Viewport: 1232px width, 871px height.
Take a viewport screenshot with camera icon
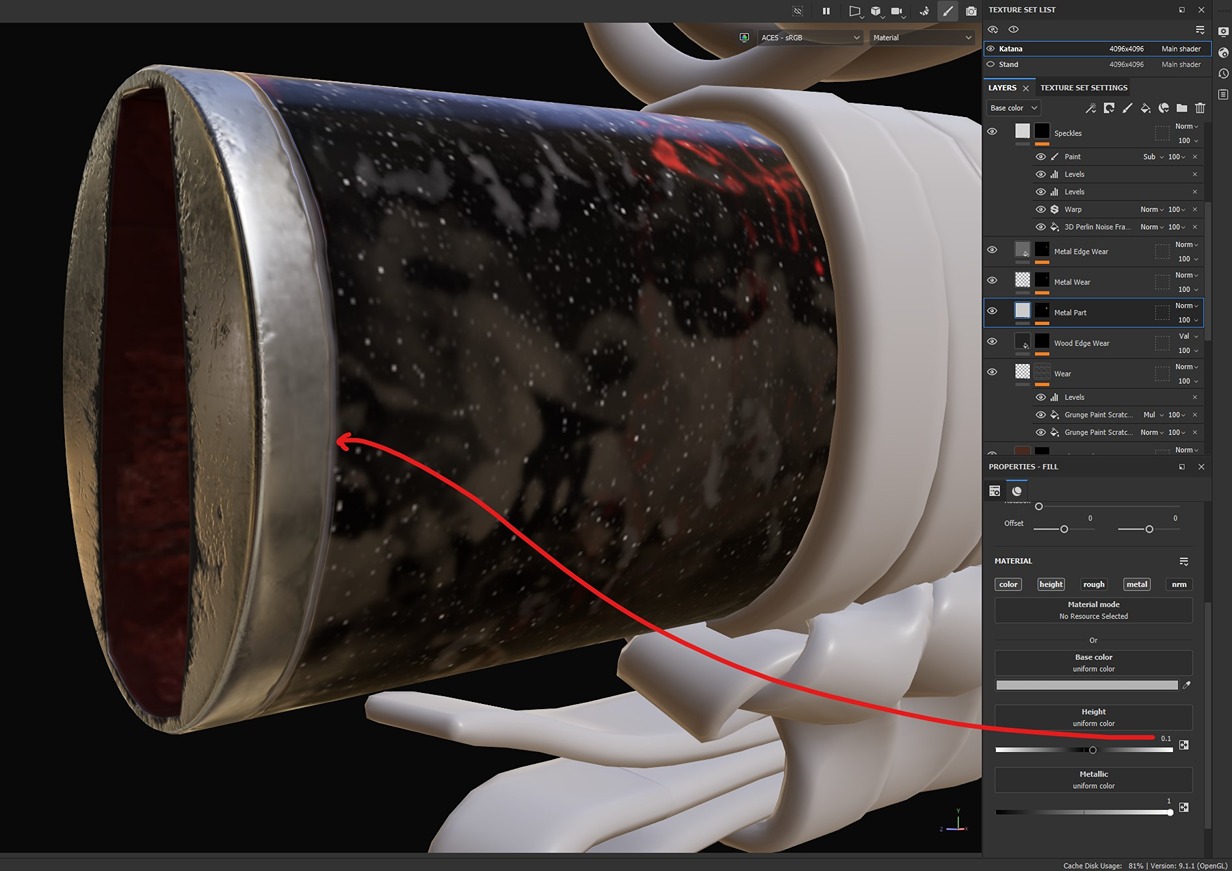[971, 11]
